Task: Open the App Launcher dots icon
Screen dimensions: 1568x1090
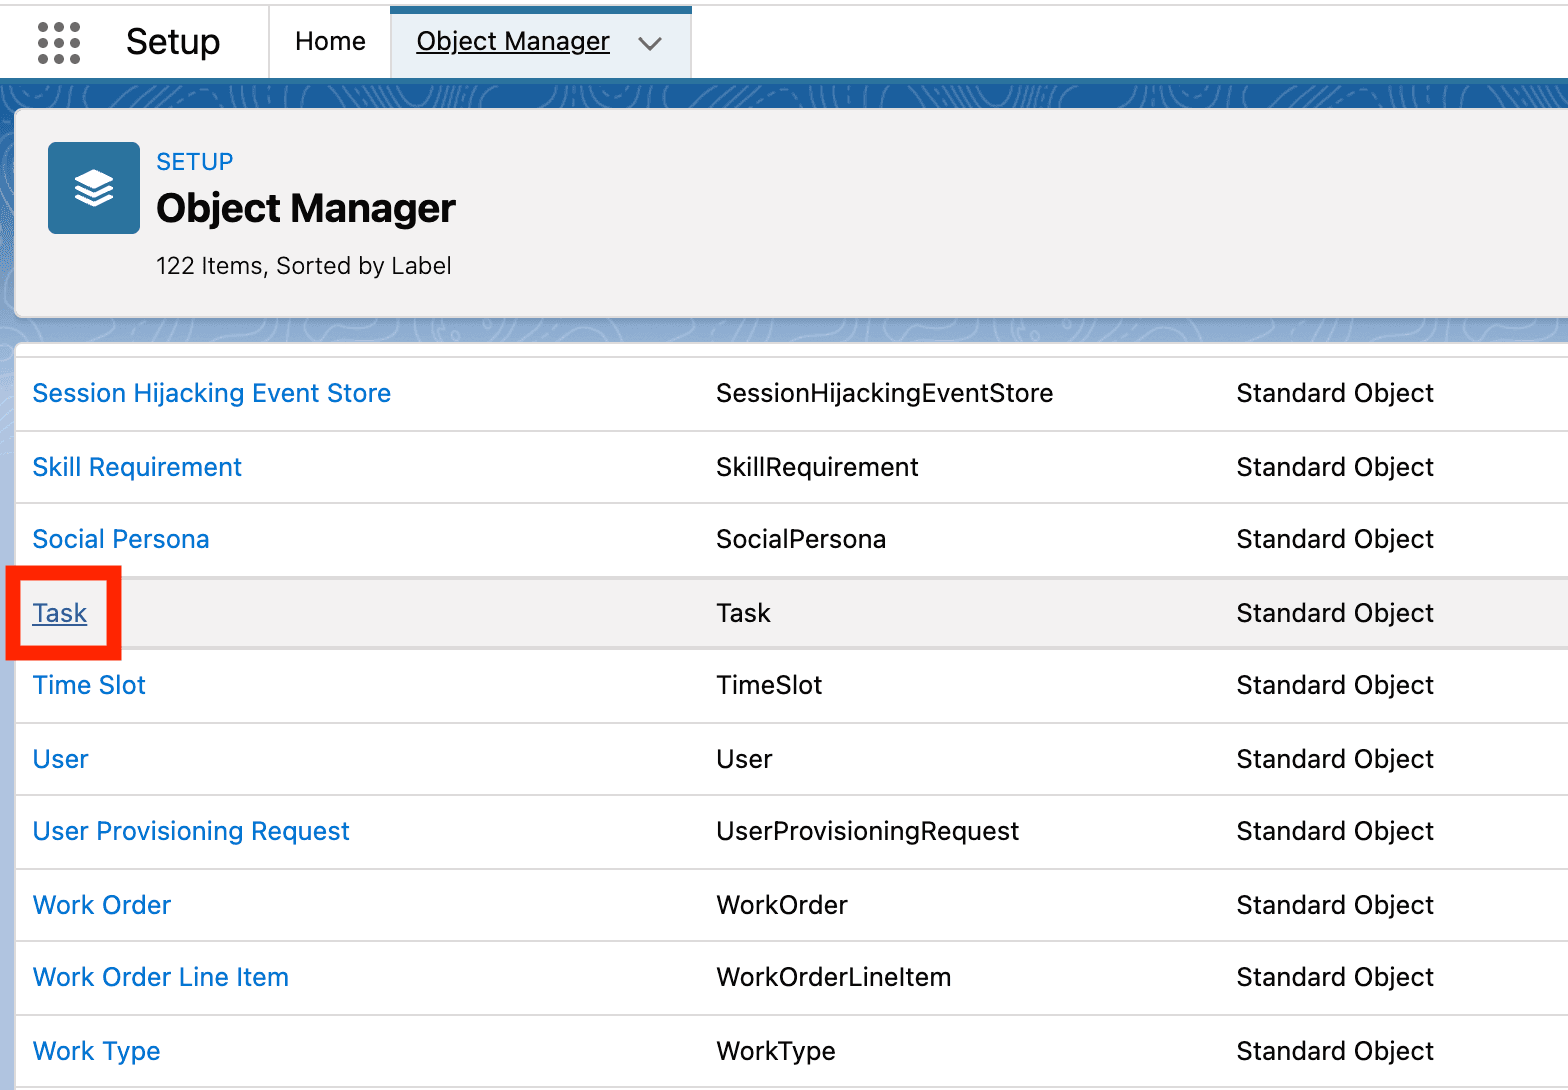Action: (58, 42)
